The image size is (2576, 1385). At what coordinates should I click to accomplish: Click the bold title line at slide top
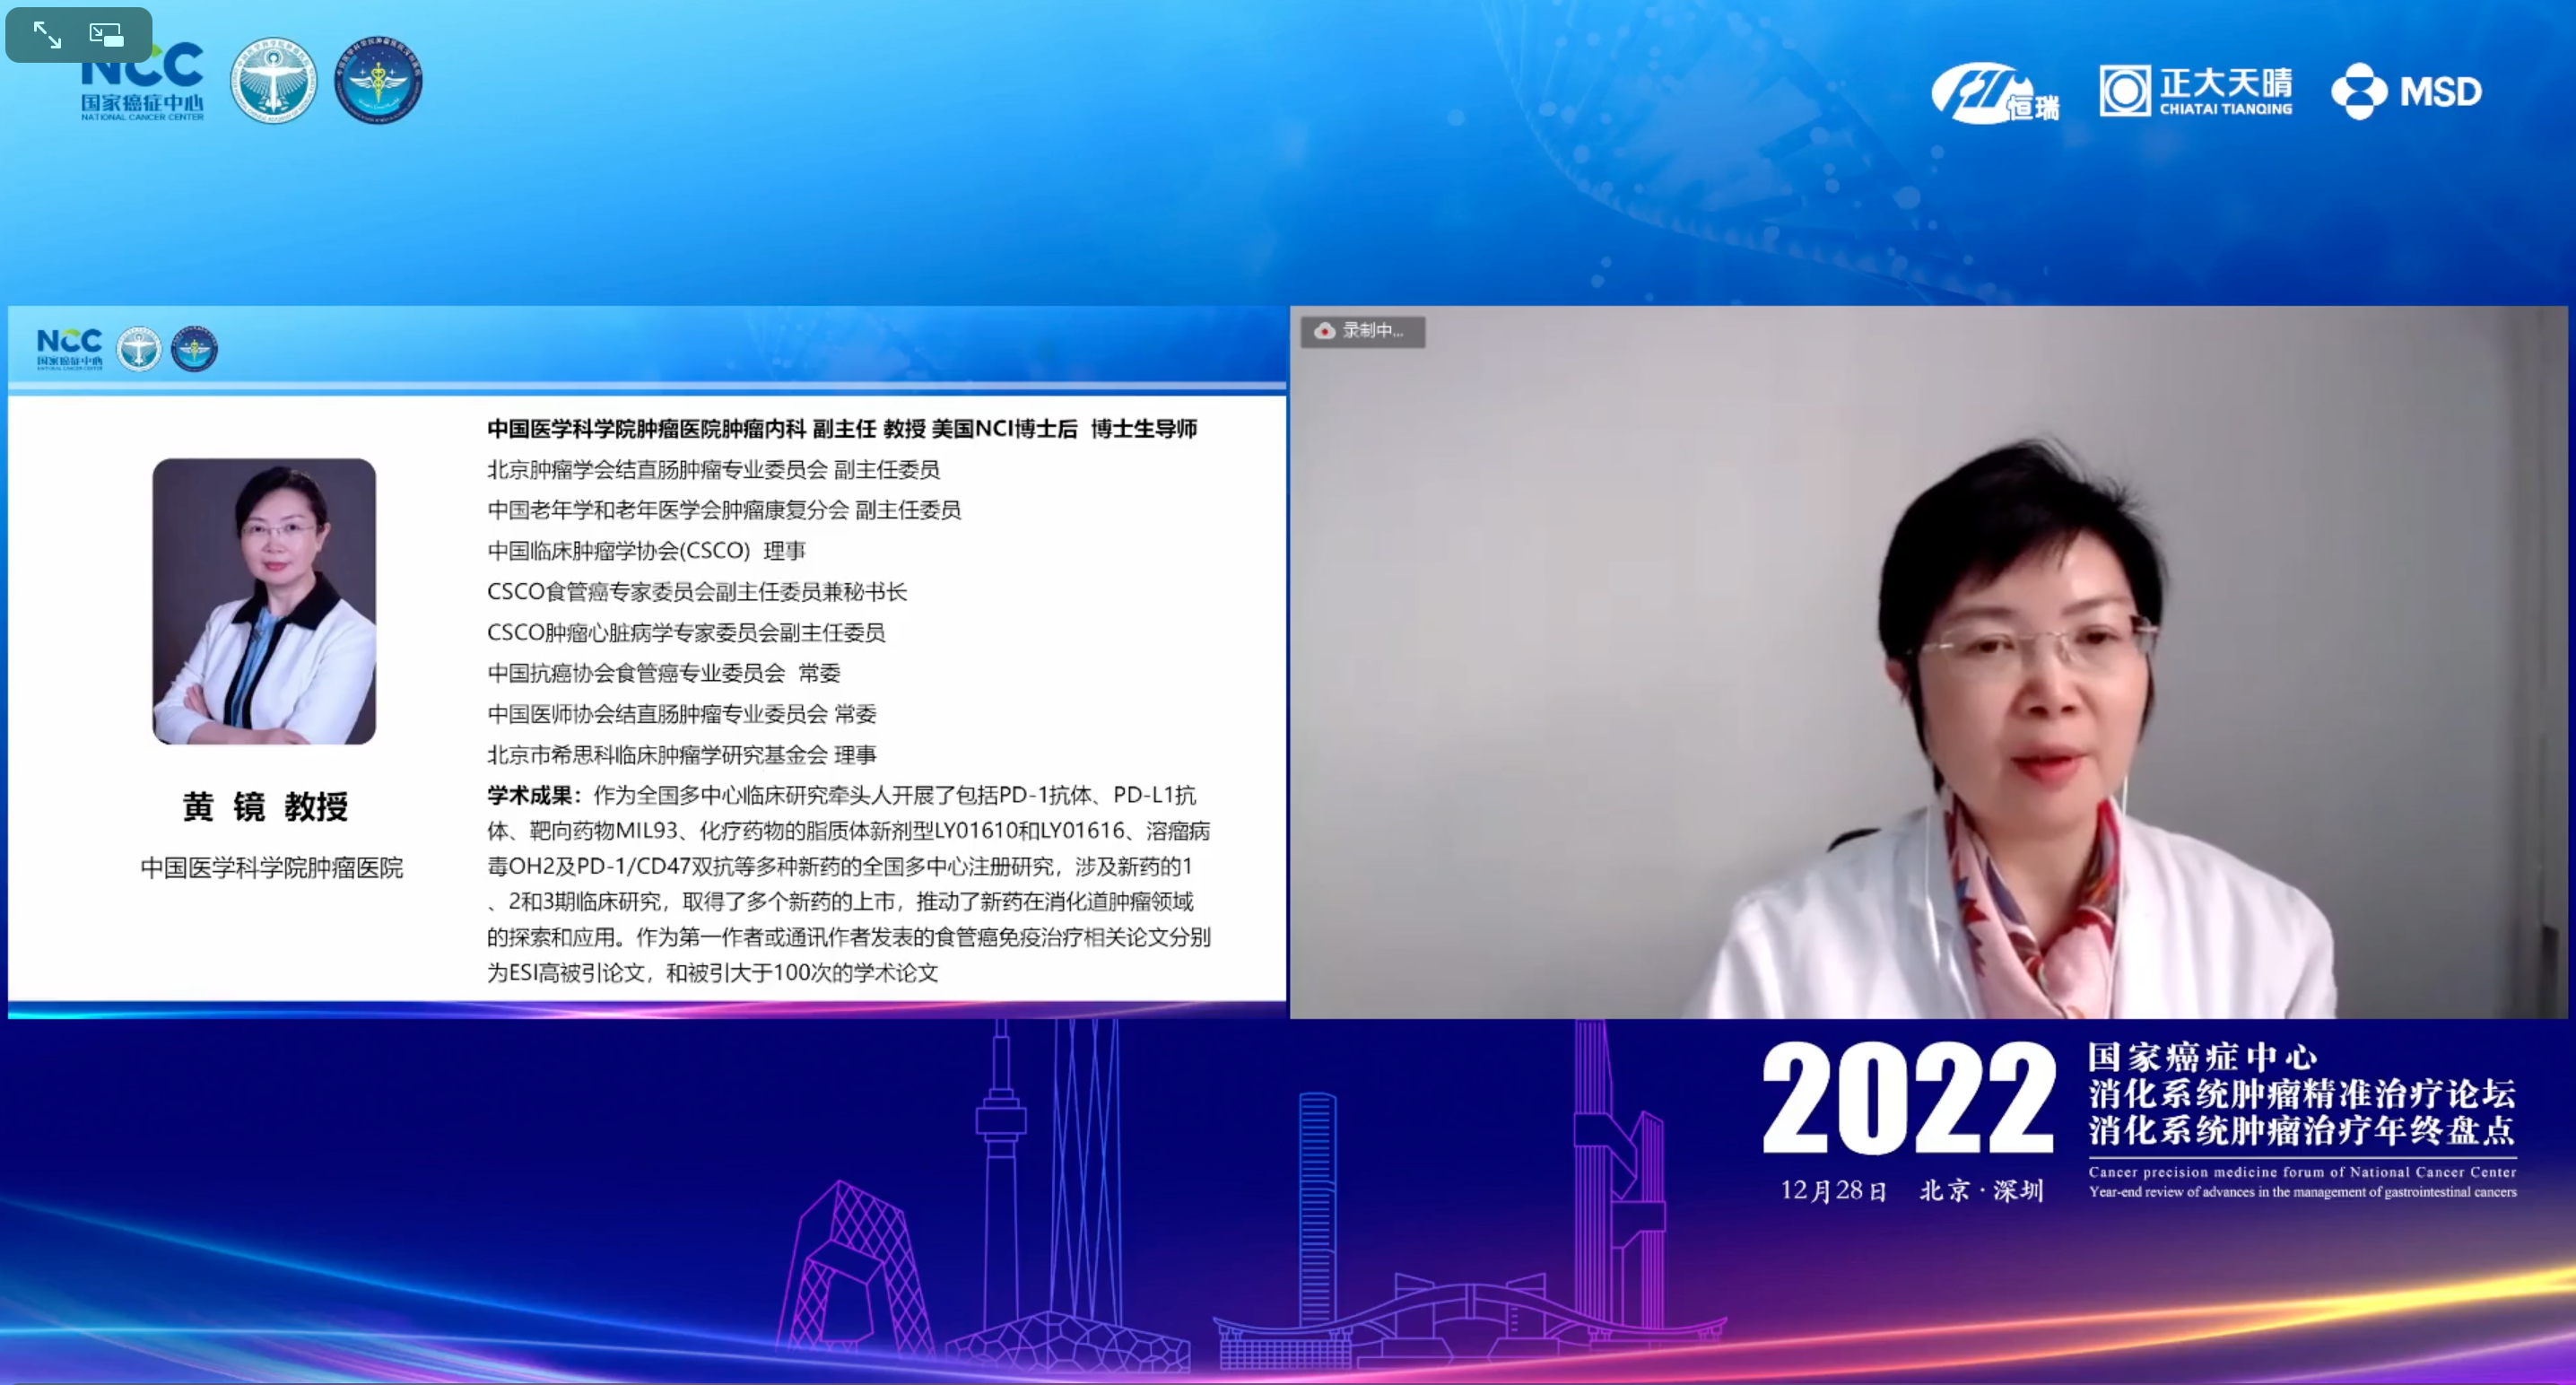pos(841,429)
